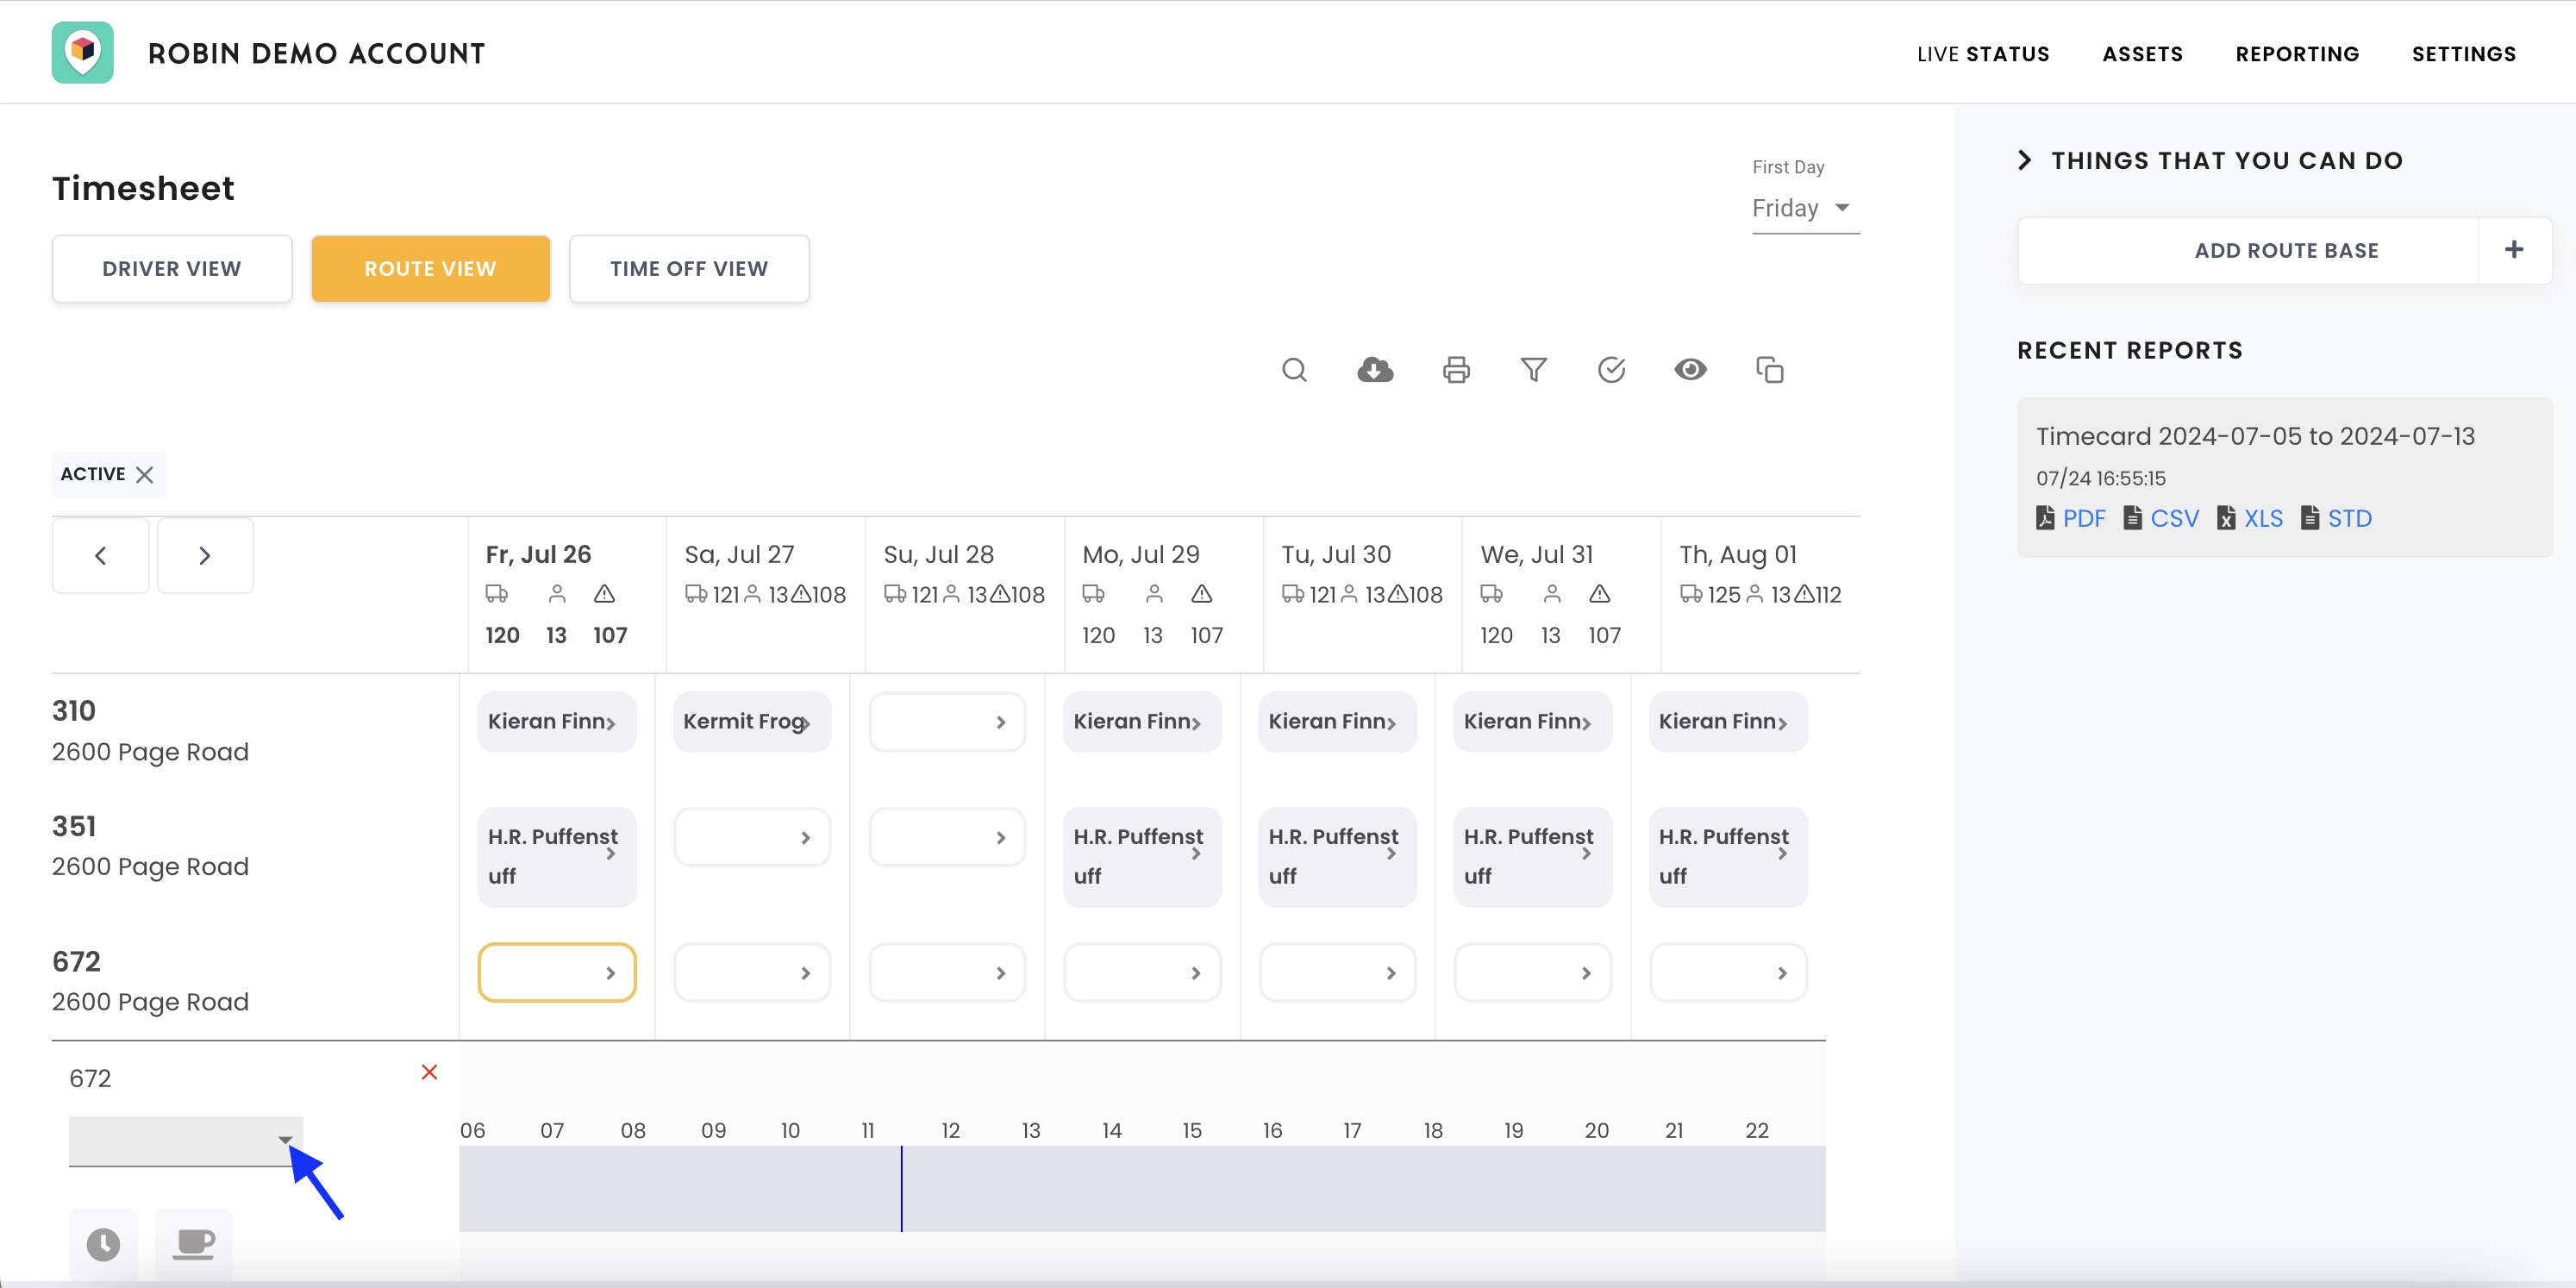Open empty route 672 cell on Th Aug 01
This screenshot has width=2576, height=1288.
point(1728,972)
